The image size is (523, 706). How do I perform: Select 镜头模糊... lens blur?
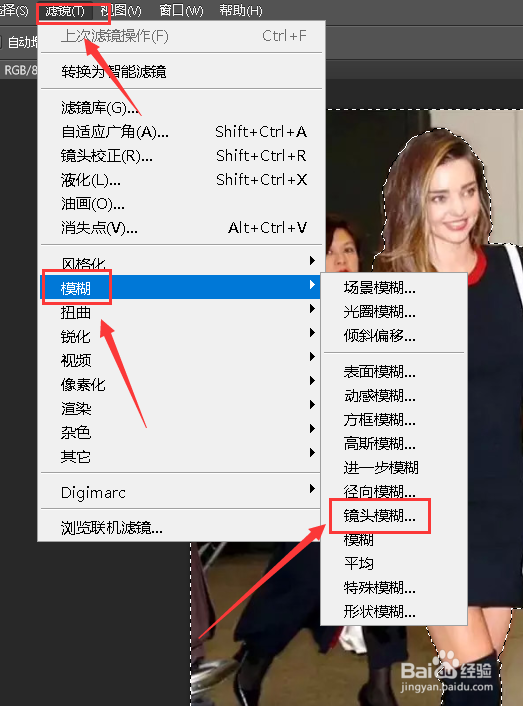pyautogui.click(x=394, y=516)
